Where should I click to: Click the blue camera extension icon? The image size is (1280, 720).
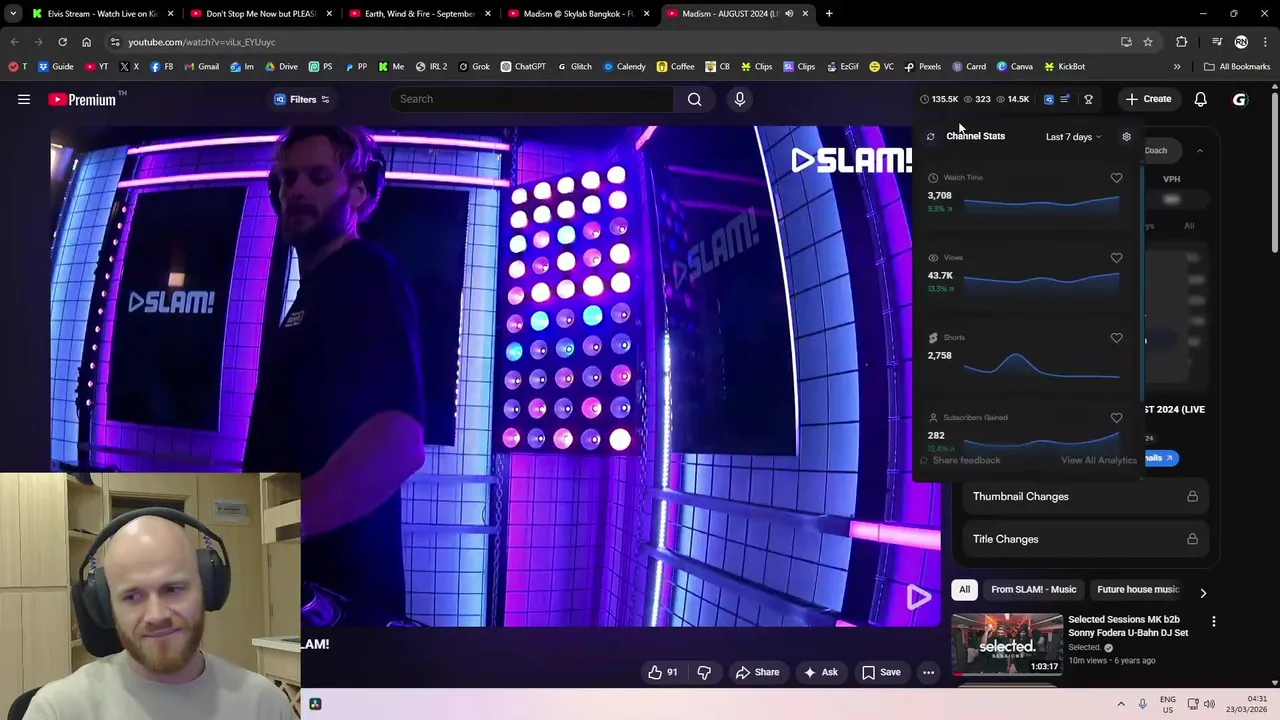[1049, 99]
